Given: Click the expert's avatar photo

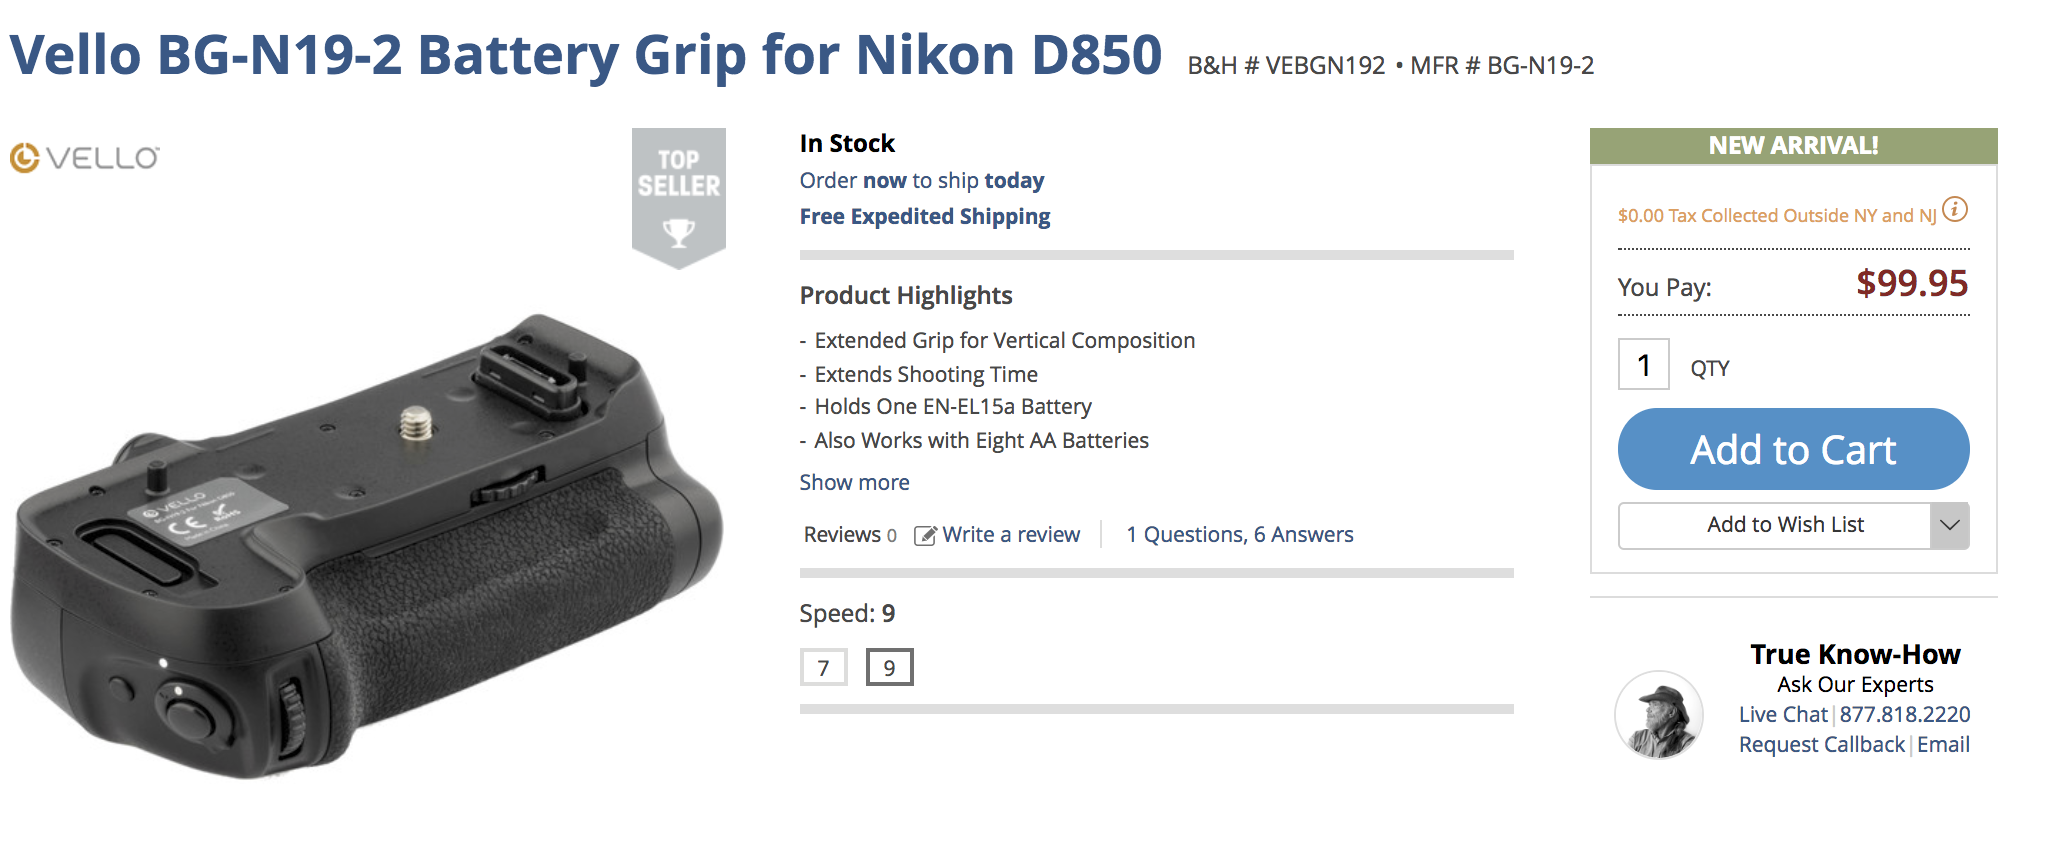Looking at the screenshot, I should 1658,714.
